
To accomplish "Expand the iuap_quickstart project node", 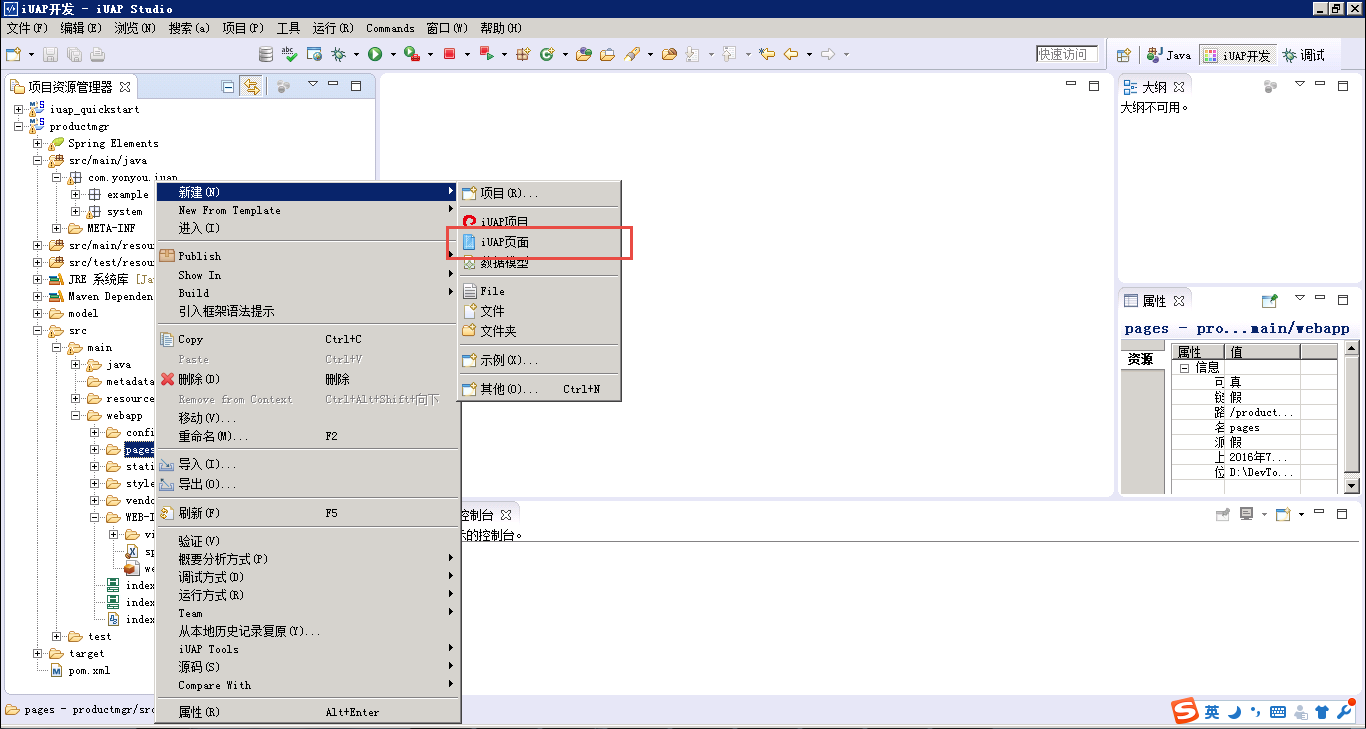I will tap(19, 109).
